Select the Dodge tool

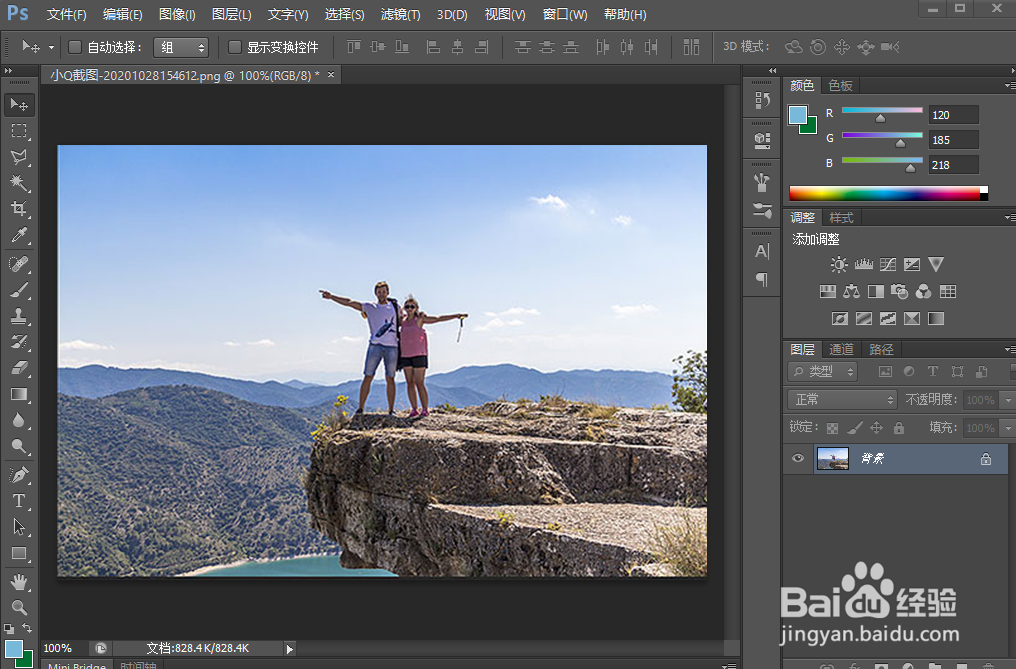point(19,446)
